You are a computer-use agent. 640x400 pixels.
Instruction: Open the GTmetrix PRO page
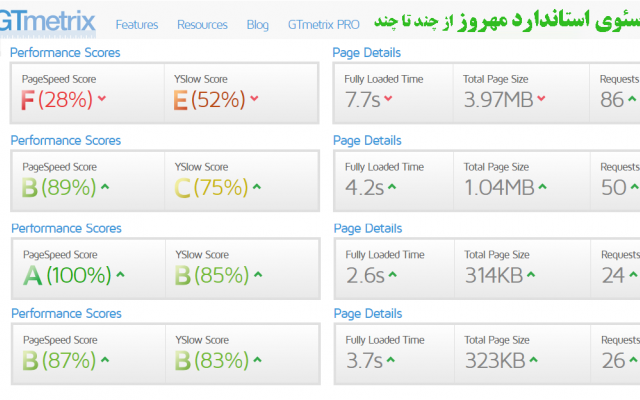click(324, 25)
